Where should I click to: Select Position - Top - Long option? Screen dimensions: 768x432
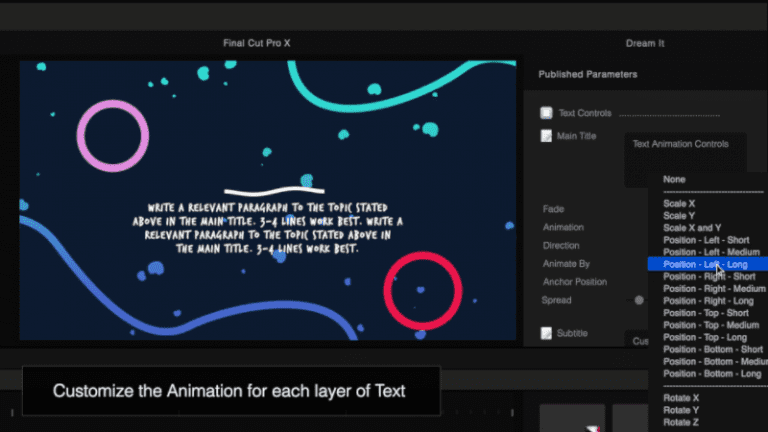pos(705,337)
